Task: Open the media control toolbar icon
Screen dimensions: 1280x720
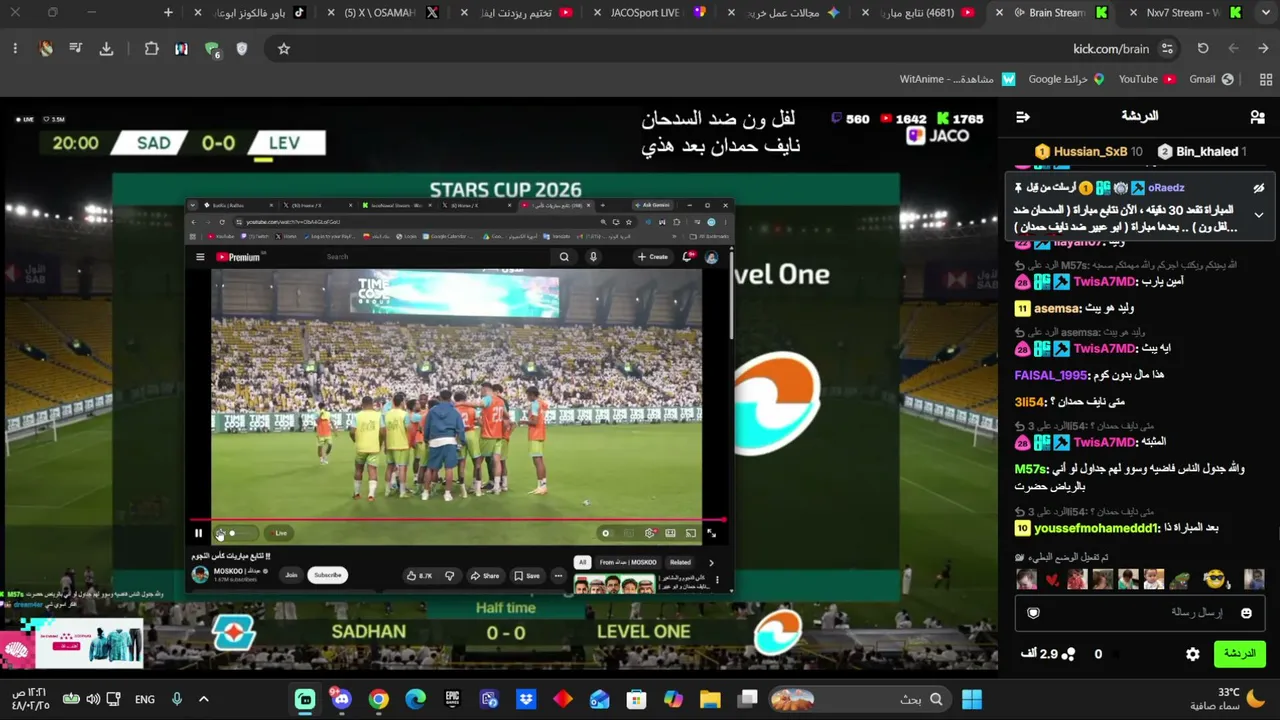Action: click(x=76, y=48)
